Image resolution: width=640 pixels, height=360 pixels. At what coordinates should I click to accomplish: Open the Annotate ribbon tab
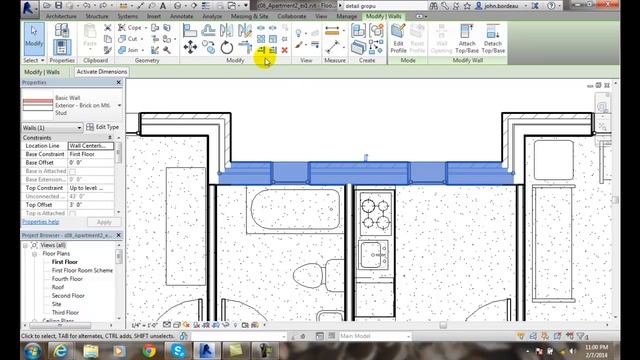(181, 16)
